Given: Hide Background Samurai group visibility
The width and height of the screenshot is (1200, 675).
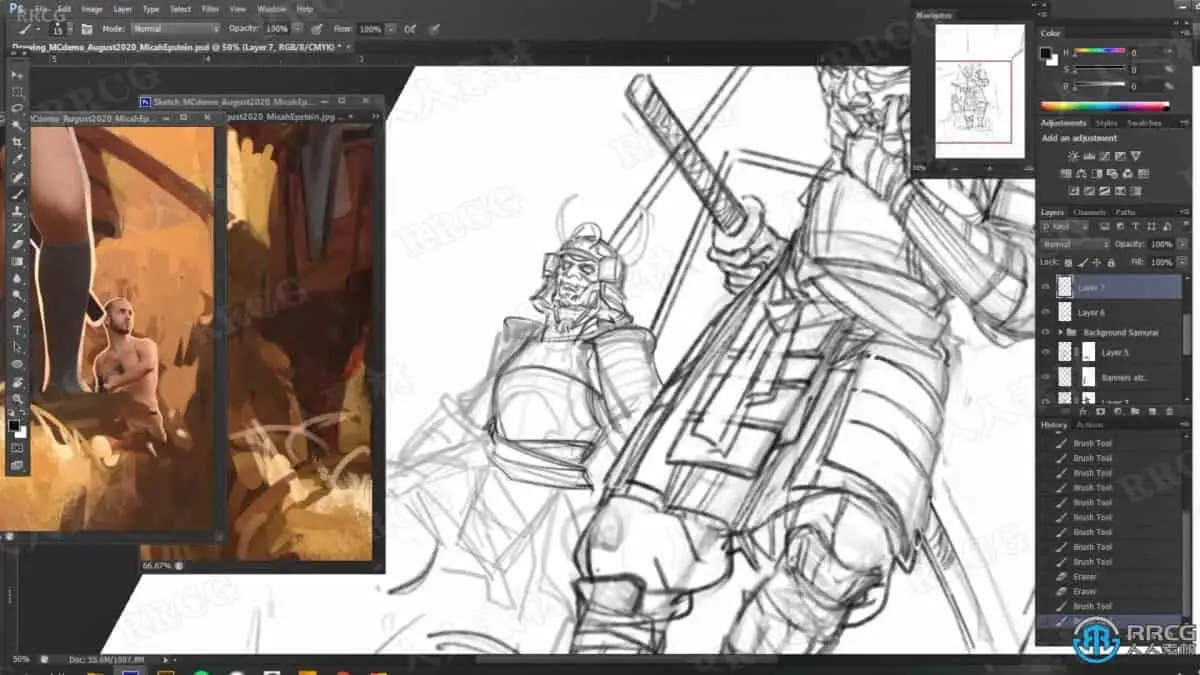Looking at the screenshot, I should coord(1047,332).
